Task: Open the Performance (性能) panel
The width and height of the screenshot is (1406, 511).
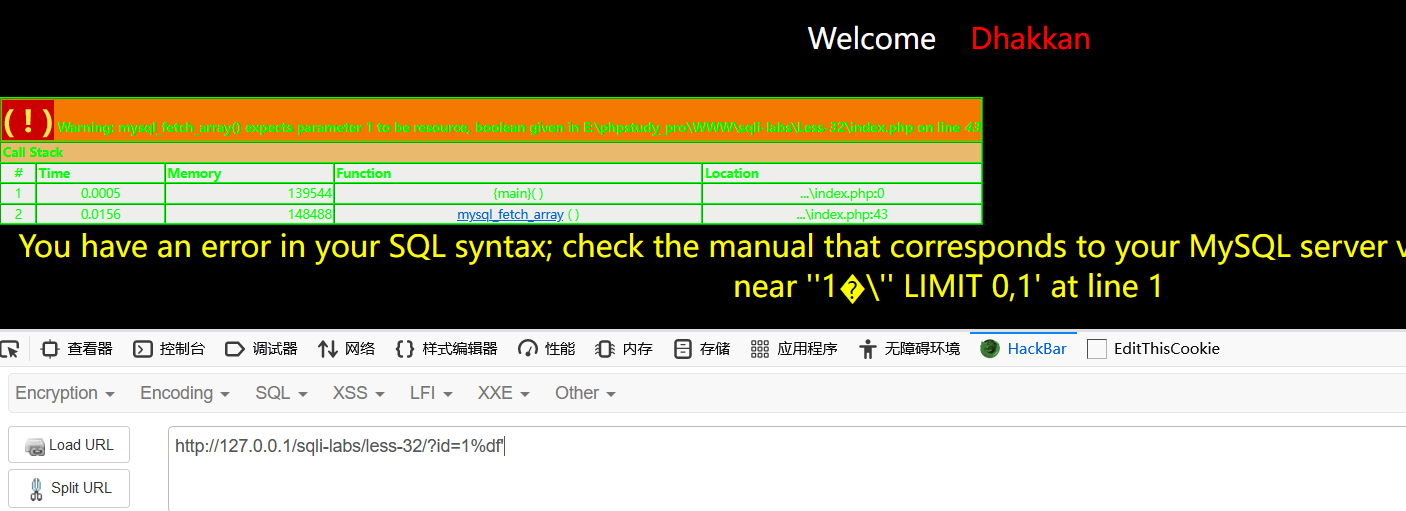Action: coord(546,349)
